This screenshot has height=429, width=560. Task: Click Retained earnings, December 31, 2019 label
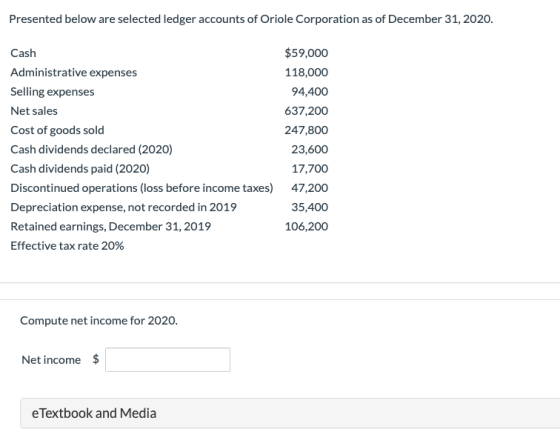111,227
